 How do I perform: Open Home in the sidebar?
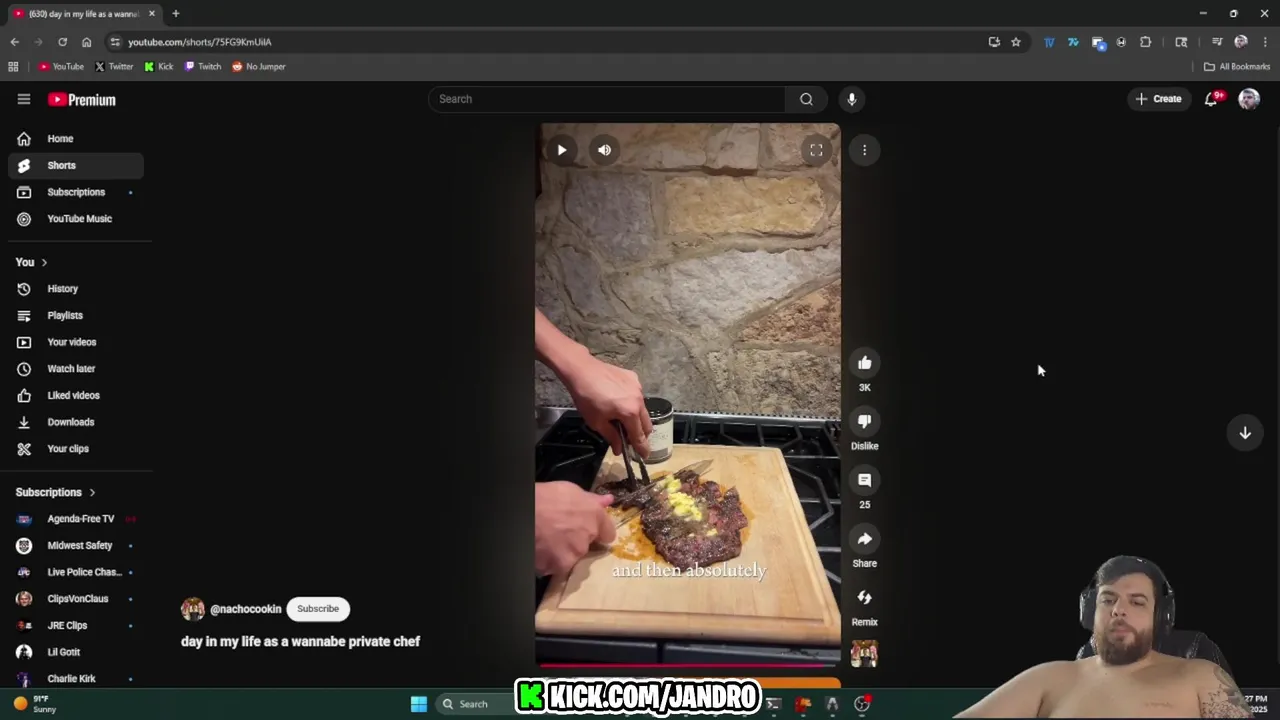click(x=76, y=139)
